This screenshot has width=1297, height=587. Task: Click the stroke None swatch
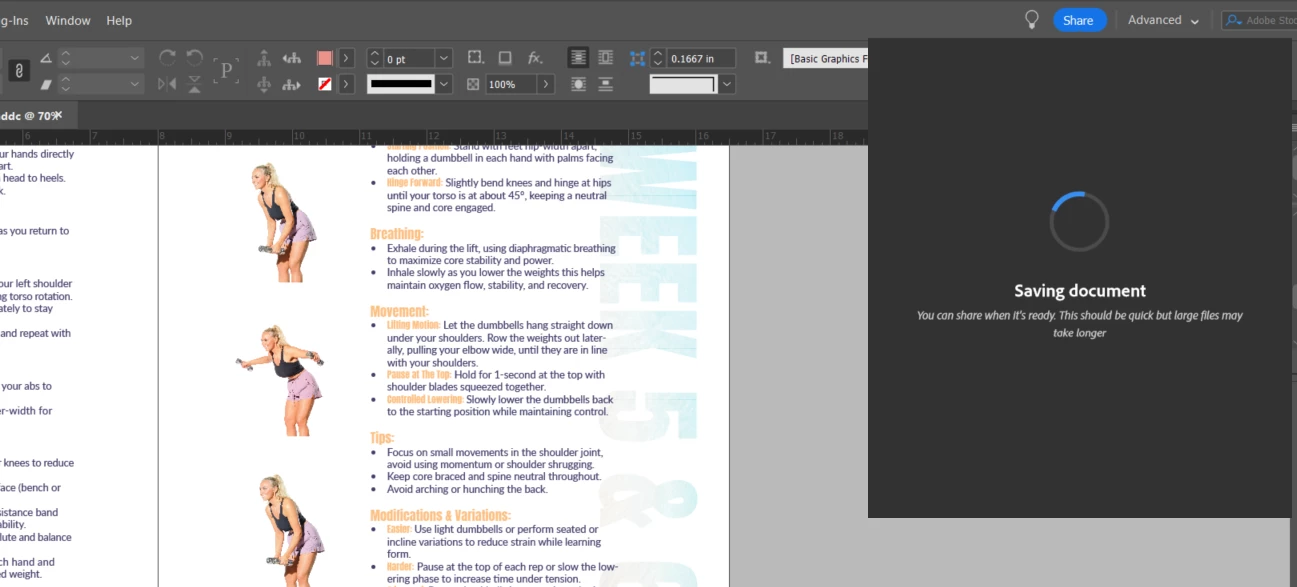pyautogui.click(x=324, y=84)
